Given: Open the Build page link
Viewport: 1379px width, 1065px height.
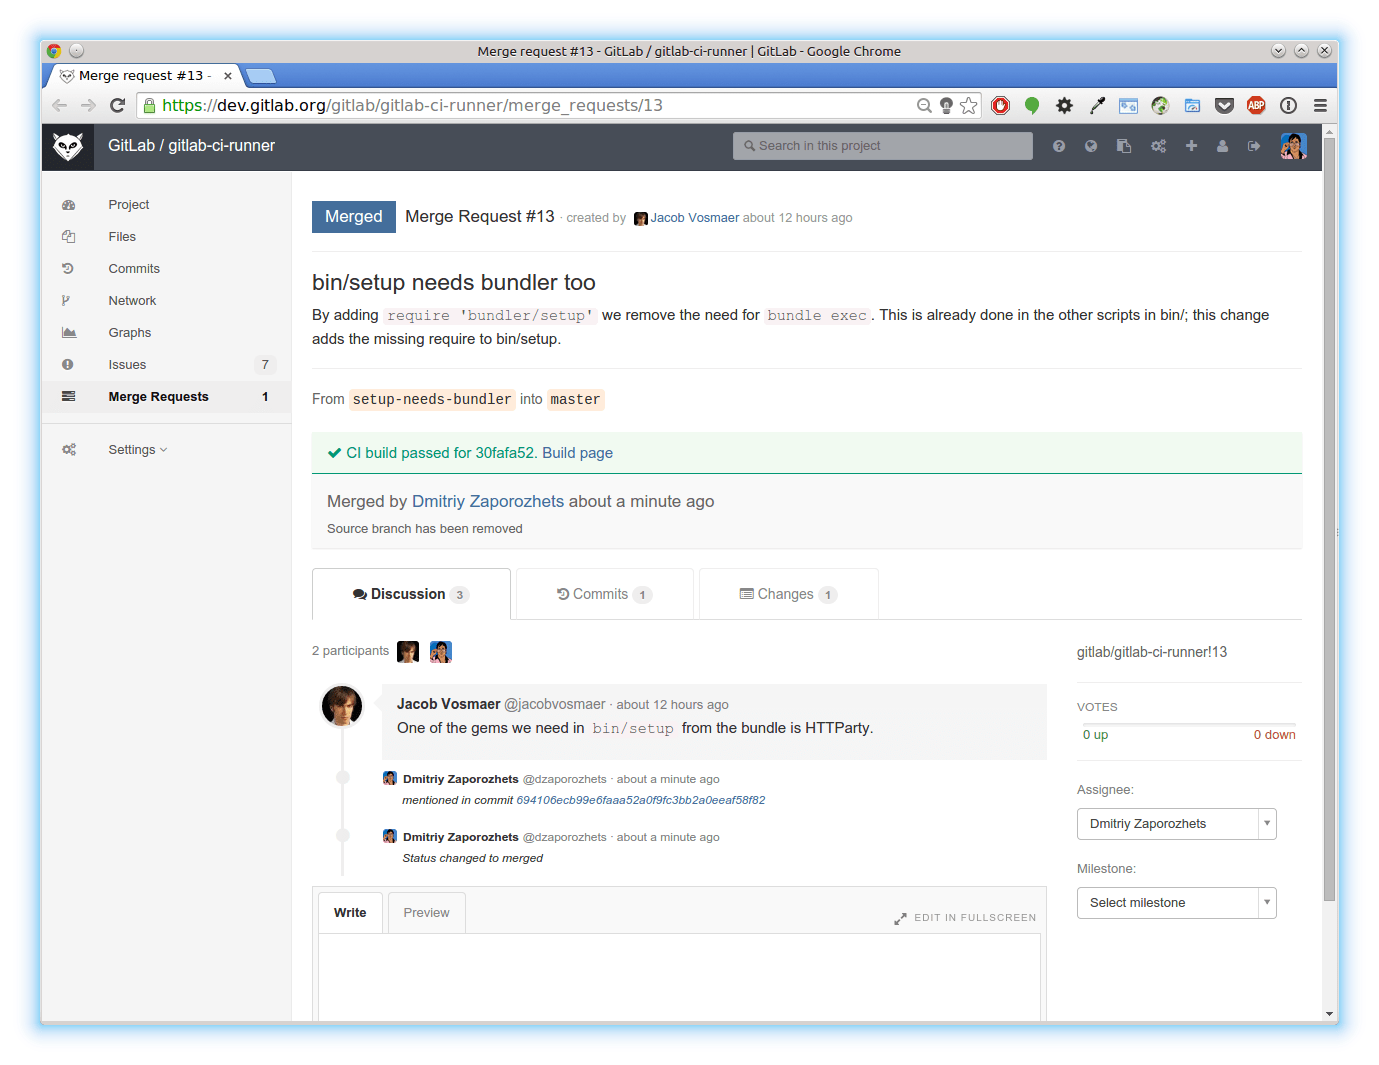Looking at the screenshot, I should pyautogui.click(x=577, y=452).
